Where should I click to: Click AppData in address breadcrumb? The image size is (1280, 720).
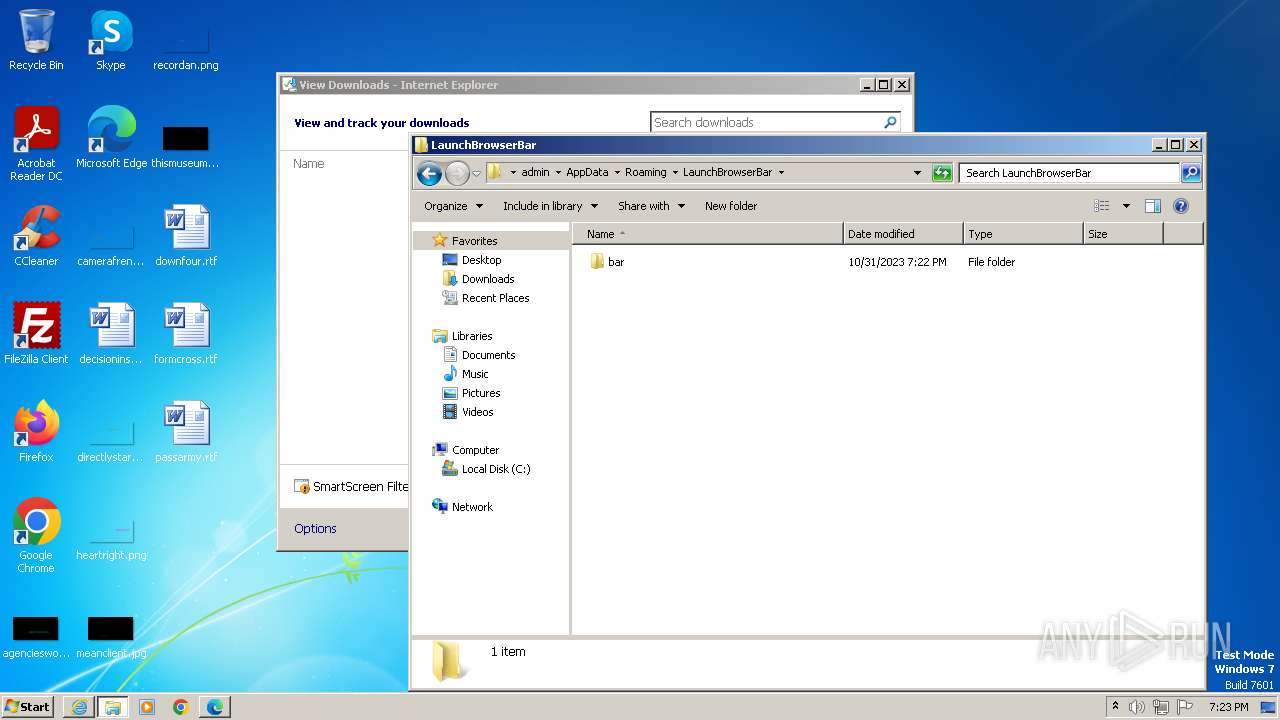click(587, 173)
